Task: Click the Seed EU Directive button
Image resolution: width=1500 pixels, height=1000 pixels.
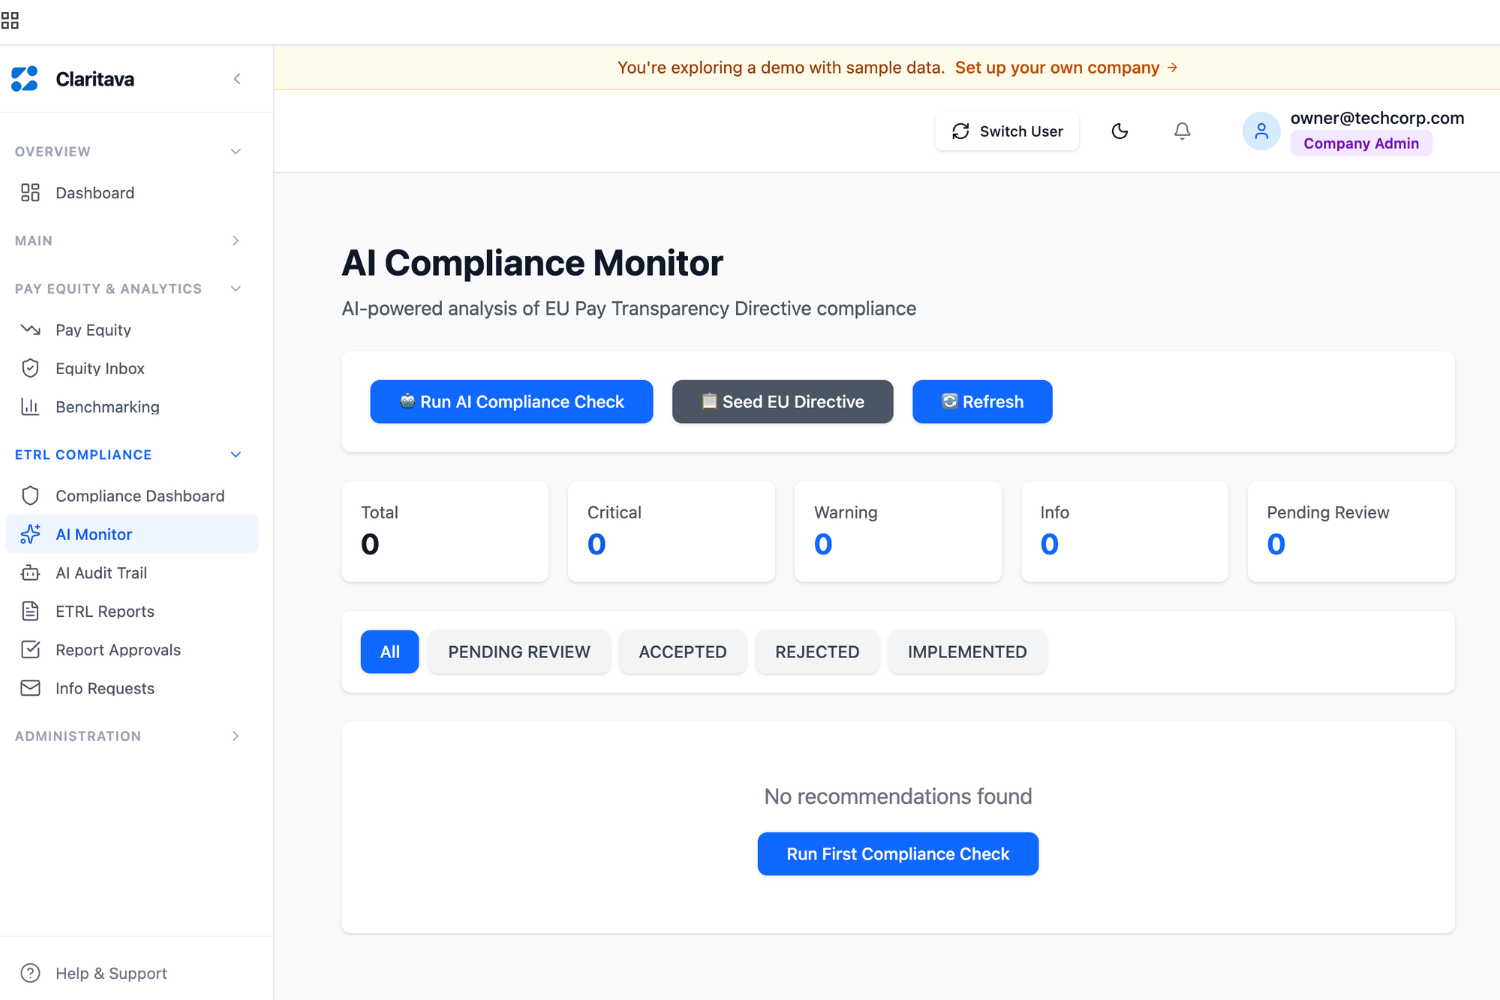Action: 783,402
